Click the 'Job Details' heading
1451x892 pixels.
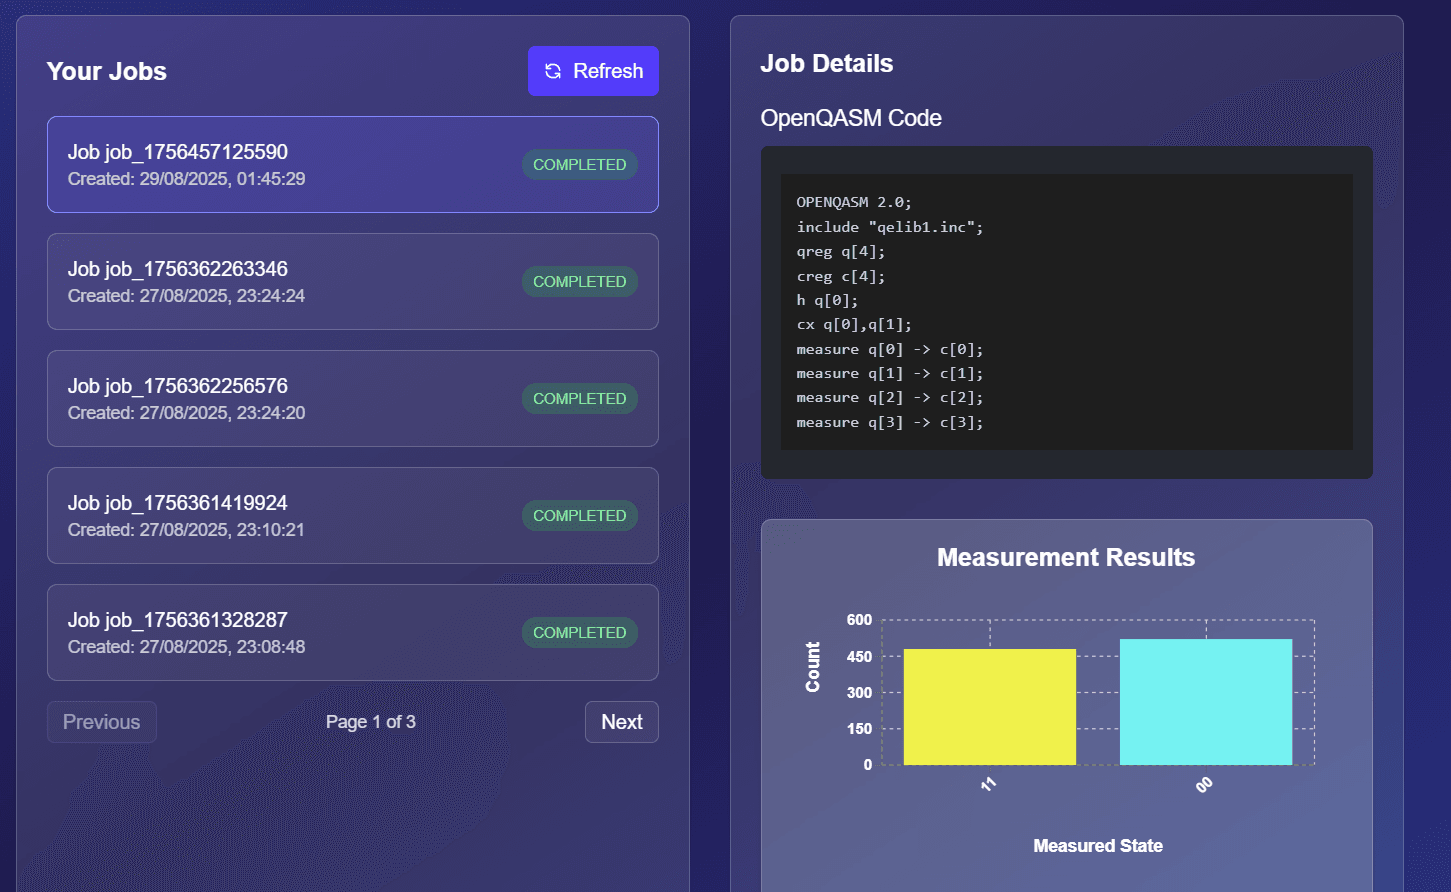pos(827,63)
